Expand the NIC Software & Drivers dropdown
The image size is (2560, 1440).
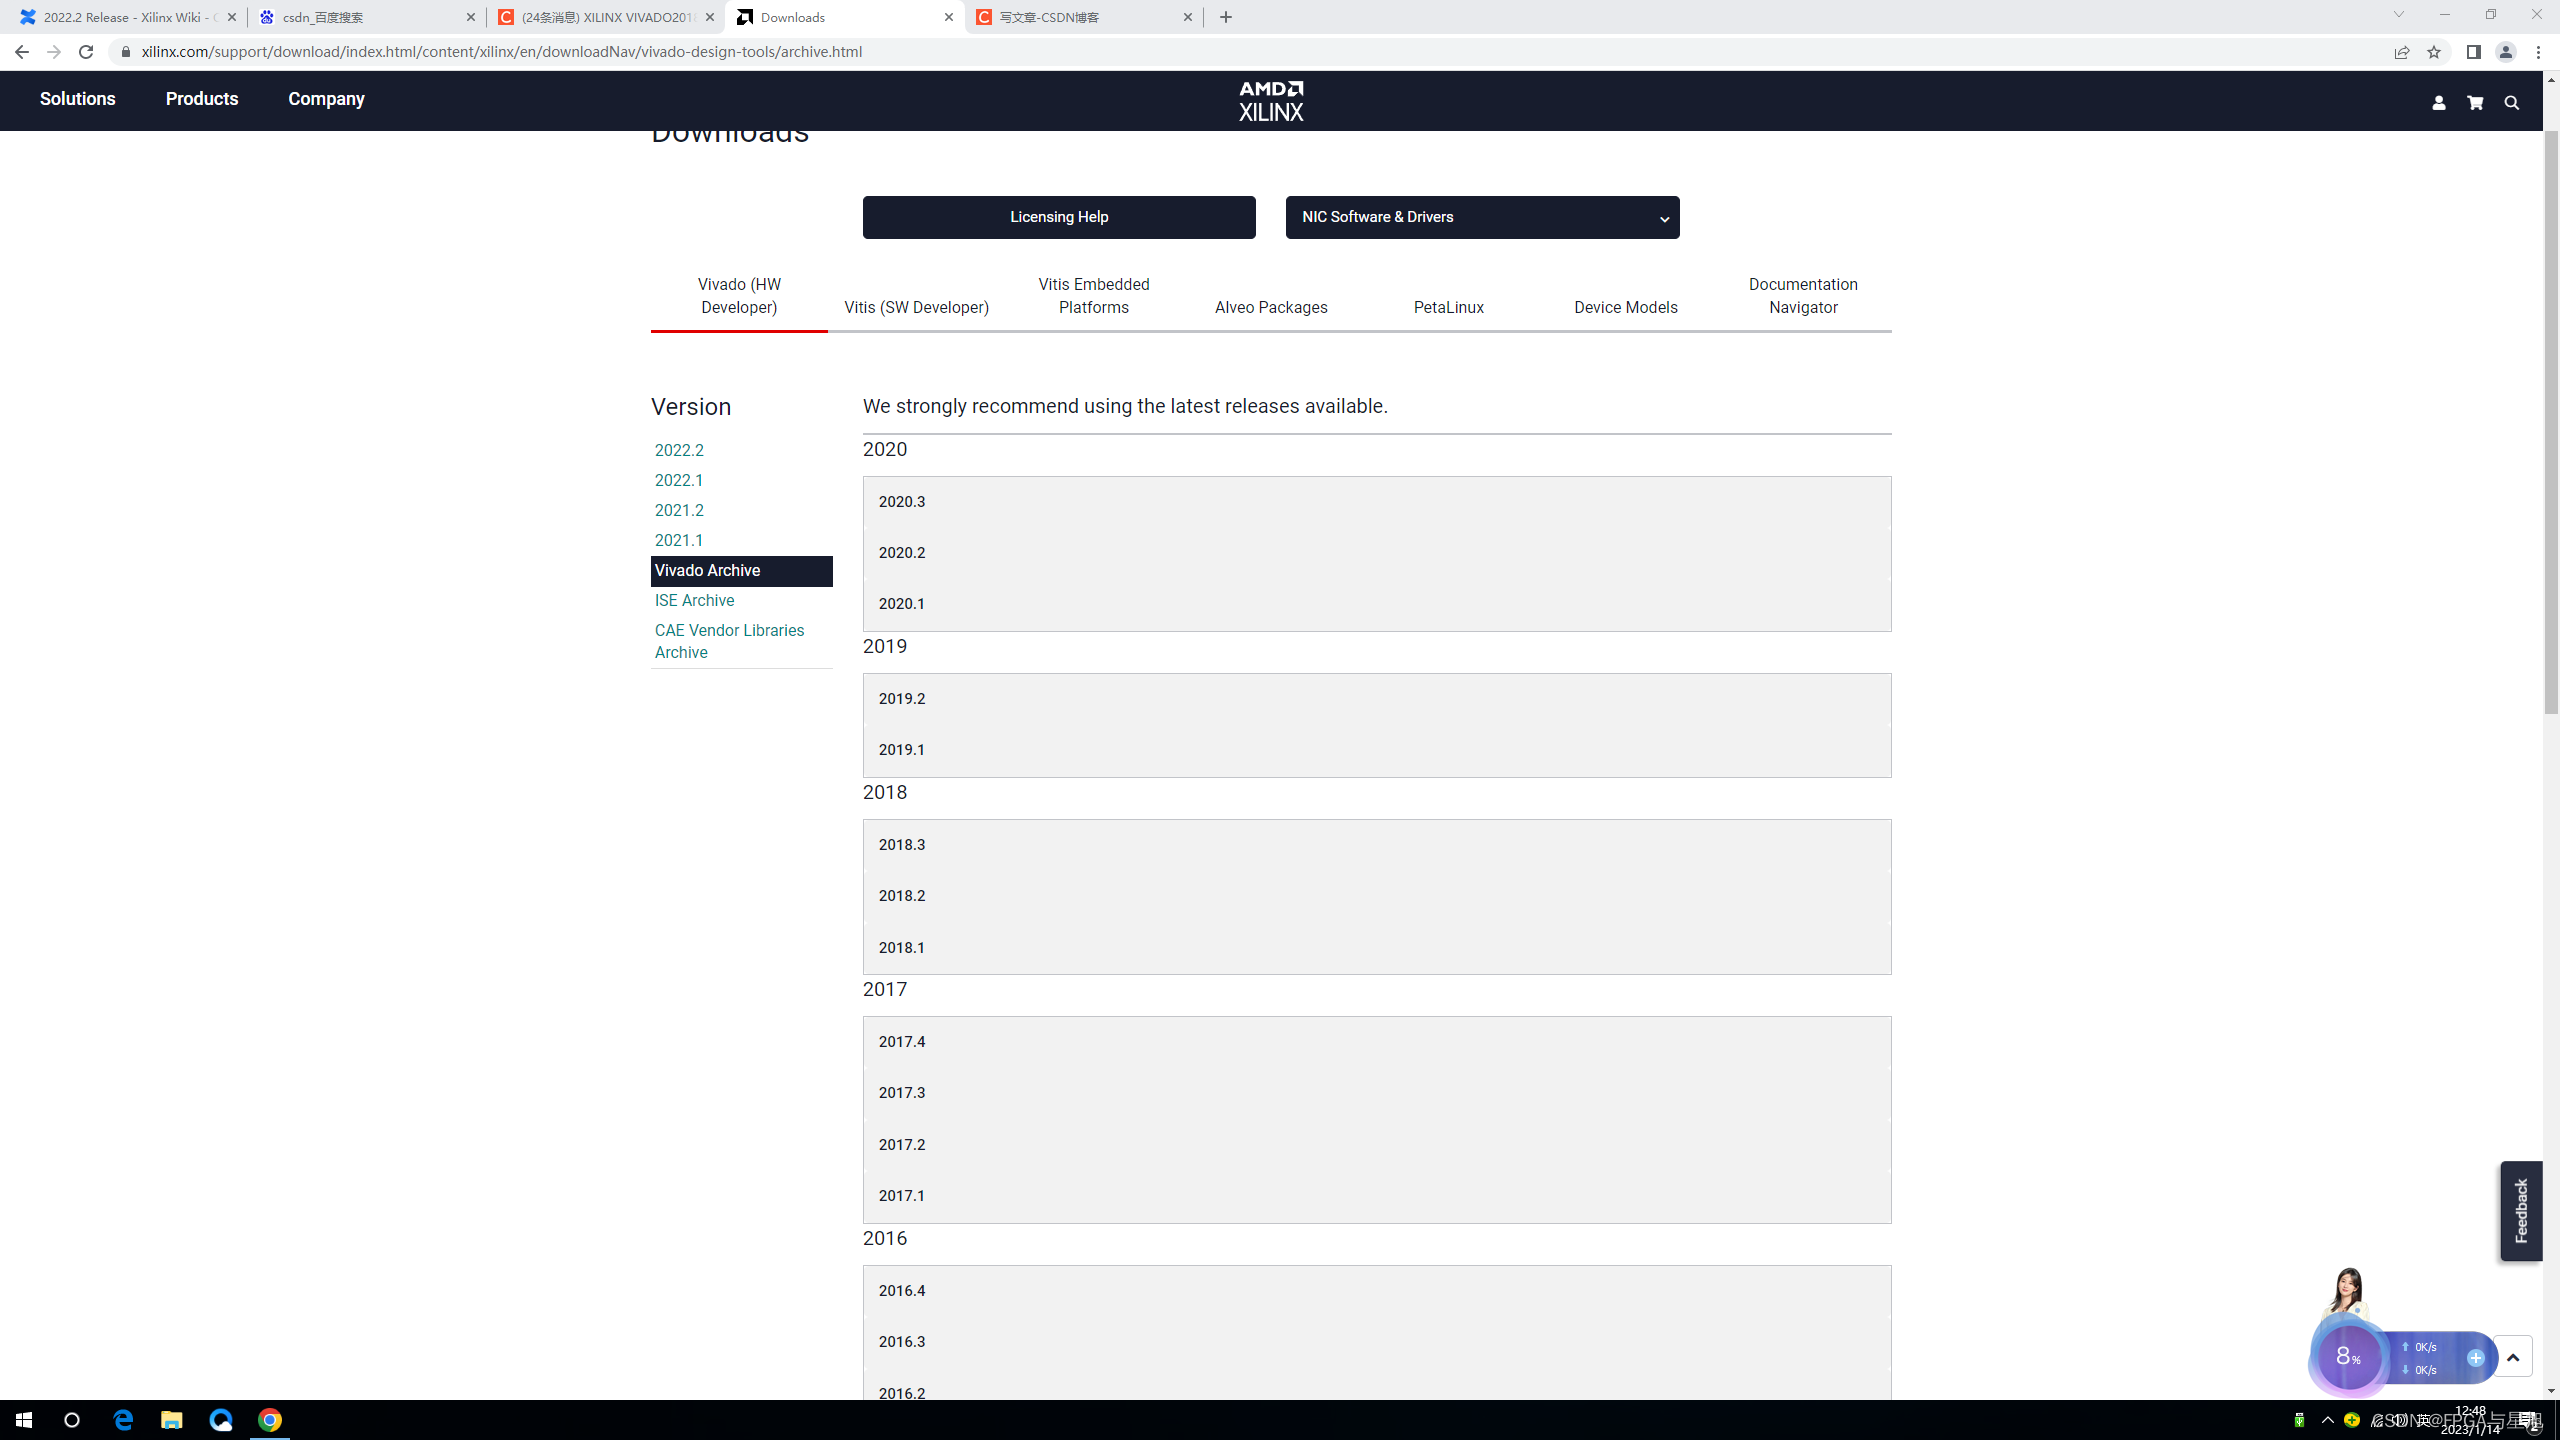point(1482,217)
